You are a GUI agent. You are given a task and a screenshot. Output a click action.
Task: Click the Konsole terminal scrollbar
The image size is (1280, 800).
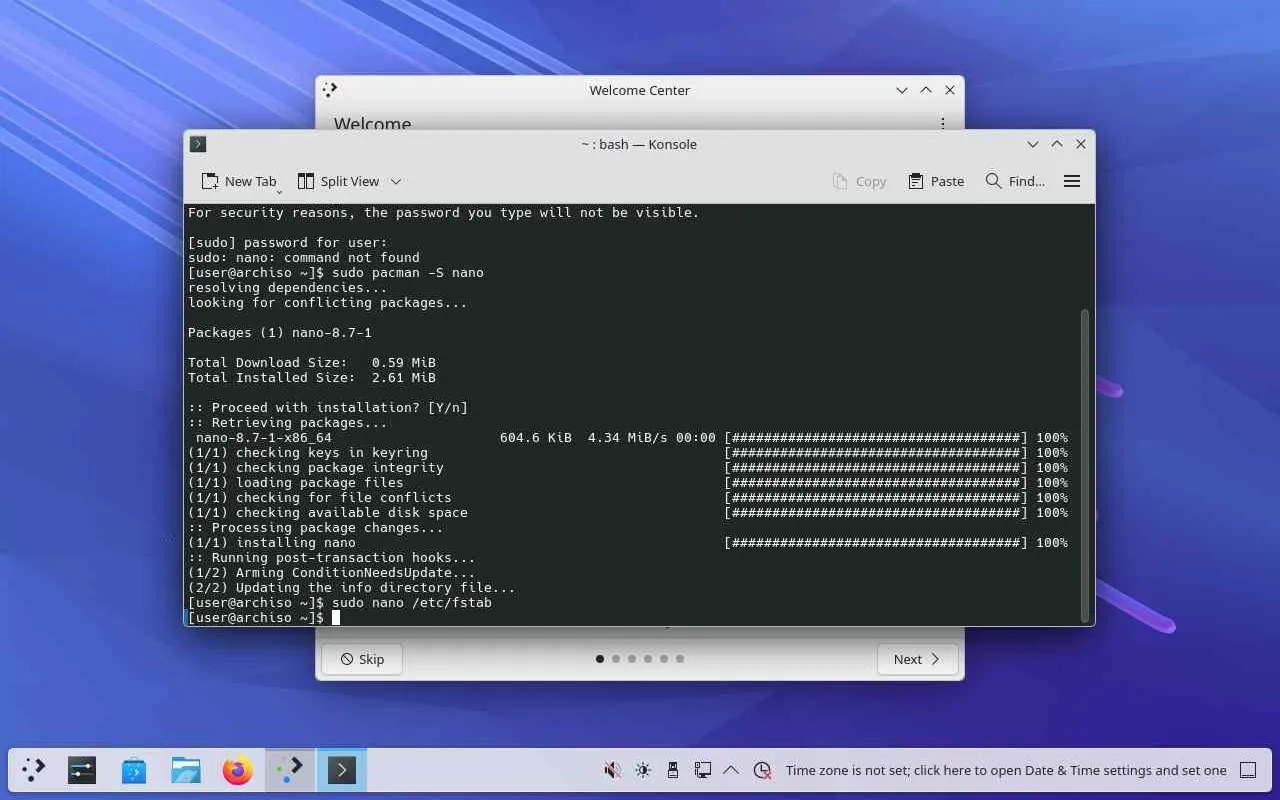click(x=1085, y=465)
